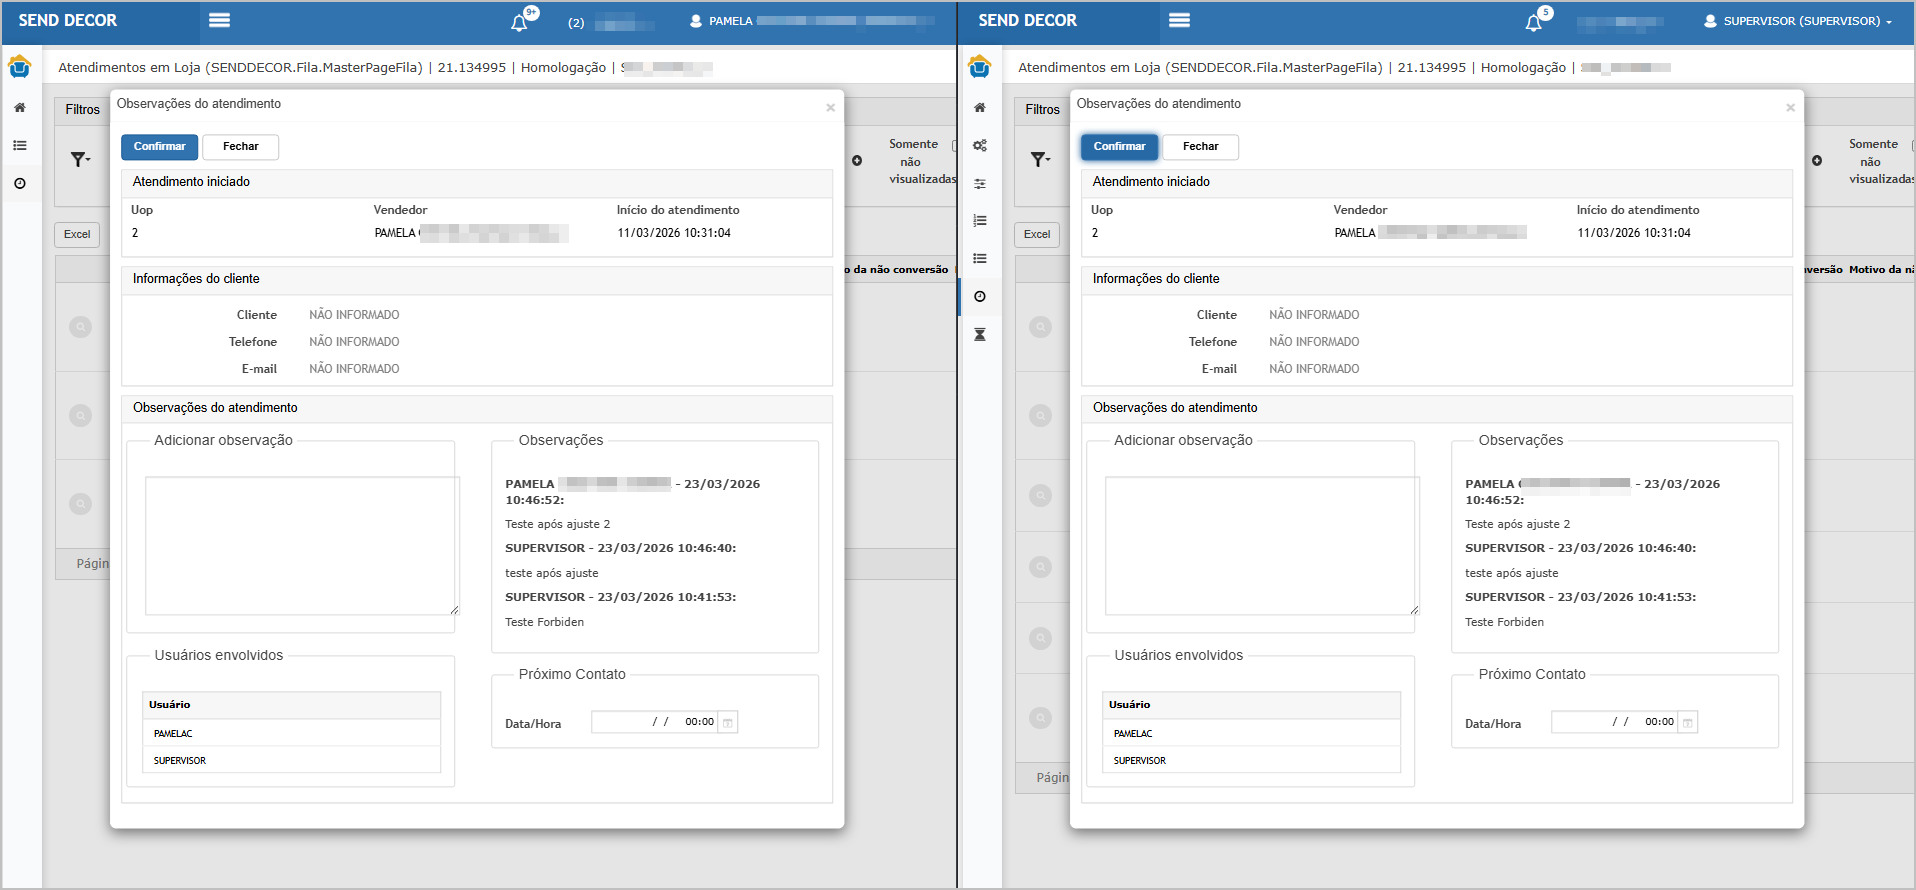Click the numbered list icon in the supervisor sidebar
The height and width of the screenshot is (890, 1916).
point(980,221)
